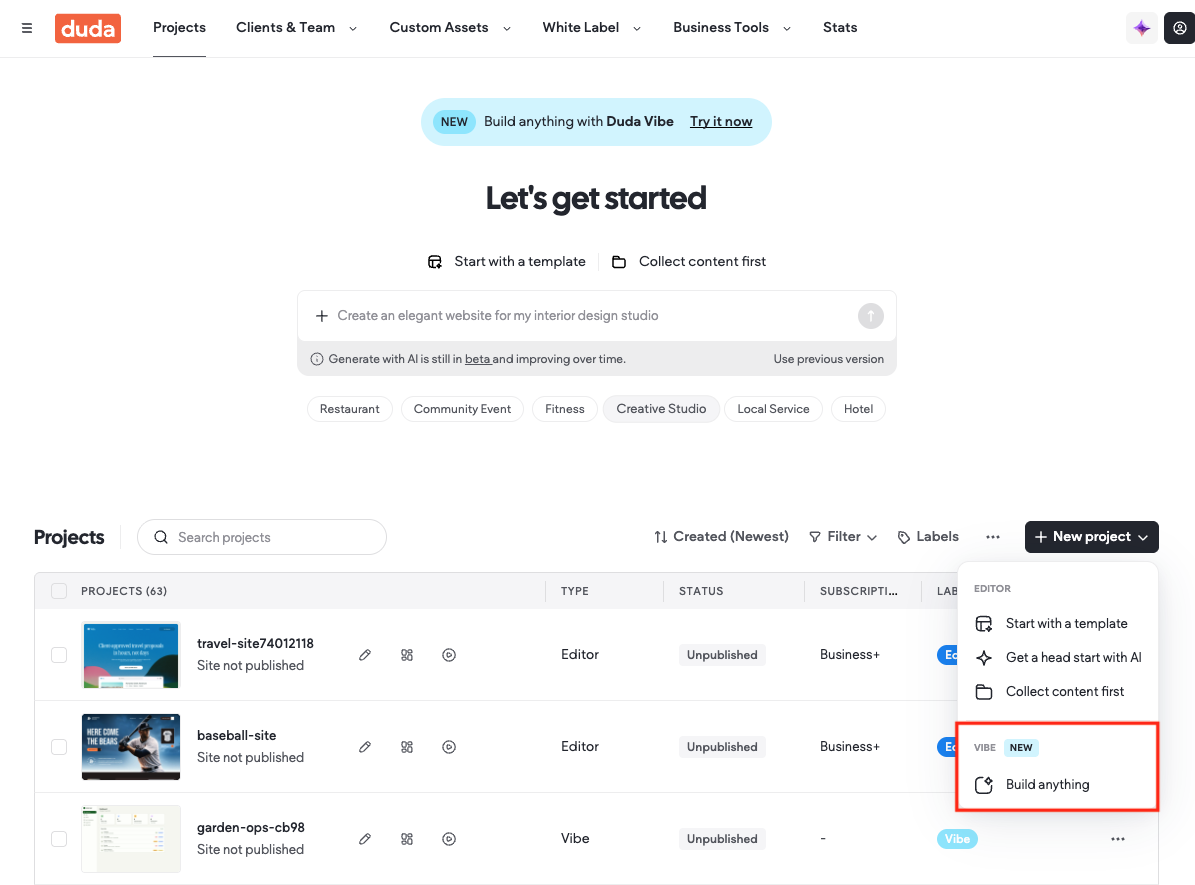Screen dimensions: 1195x885
Task: Toggle the New project dropdown button
Action: [x=1091, y=537]
